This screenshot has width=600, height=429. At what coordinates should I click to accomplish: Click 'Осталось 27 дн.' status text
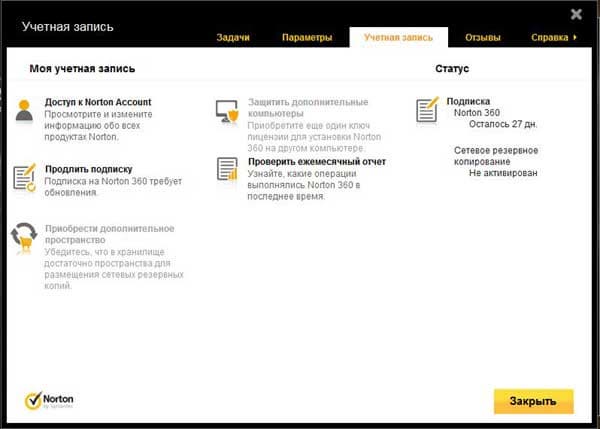pos(503,124)
